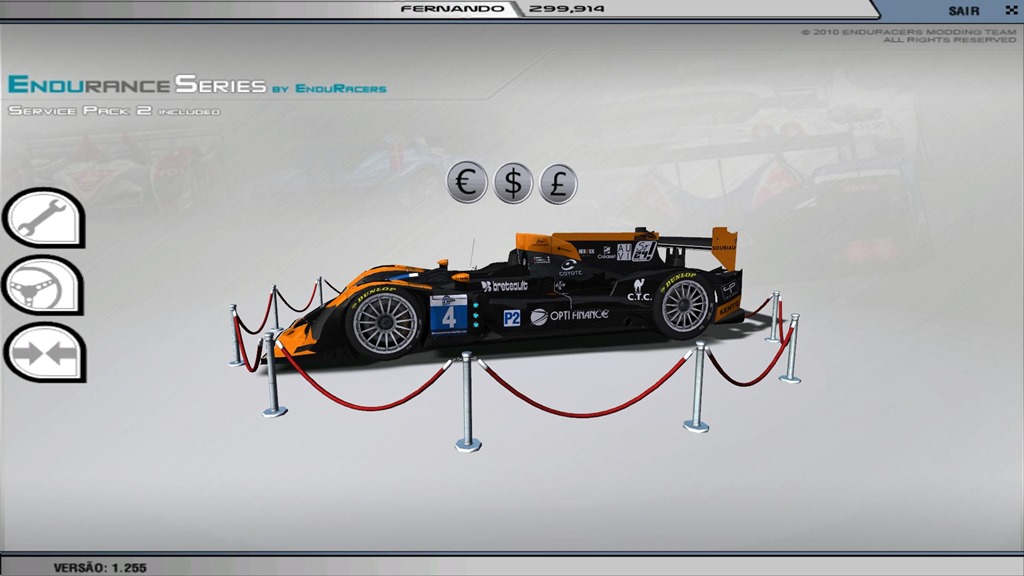Click the Enduracers Modding Team copyright text
The width and height of the screenshot is (1024, 576).
point(908,35)
